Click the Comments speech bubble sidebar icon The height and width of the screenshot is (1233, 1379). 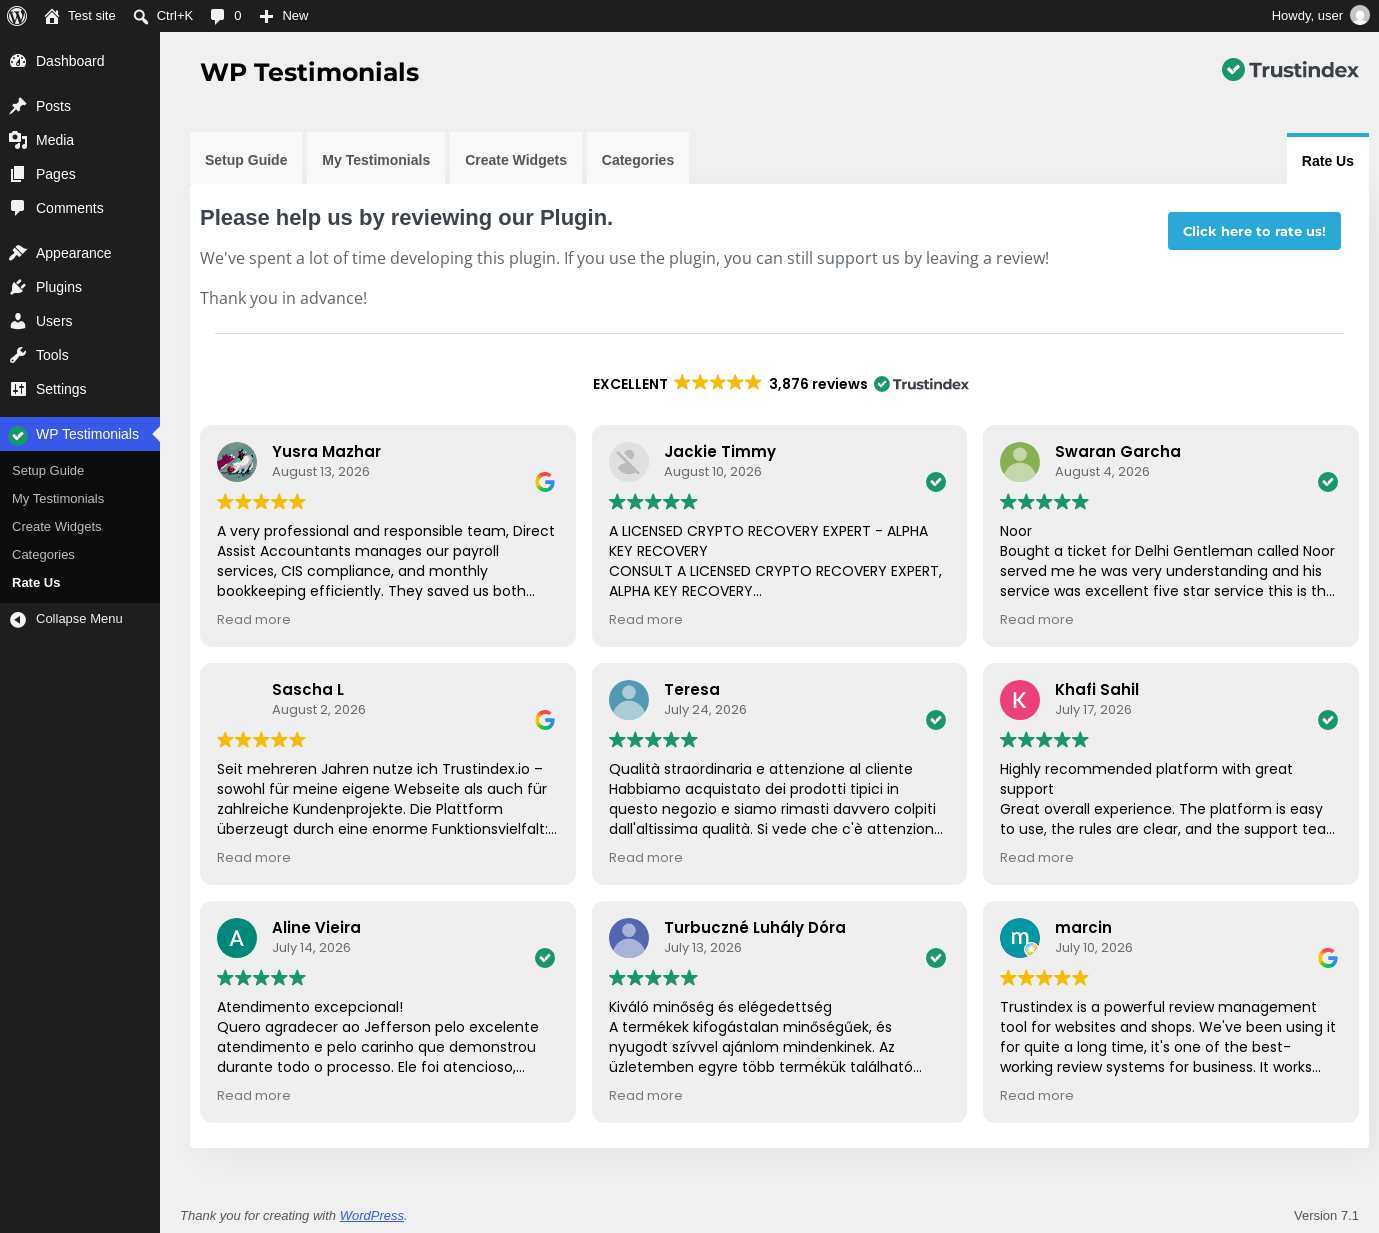click(18, 208)
